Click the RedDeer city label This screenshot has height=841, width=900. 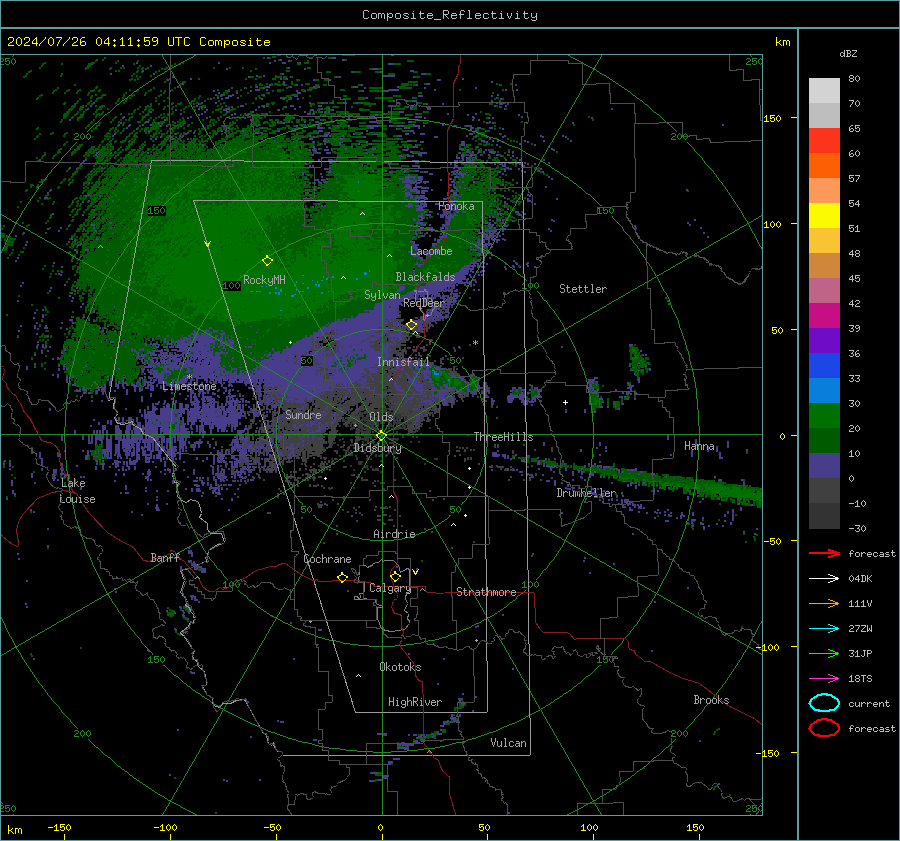pyautogui.click(x=424, y=303)
